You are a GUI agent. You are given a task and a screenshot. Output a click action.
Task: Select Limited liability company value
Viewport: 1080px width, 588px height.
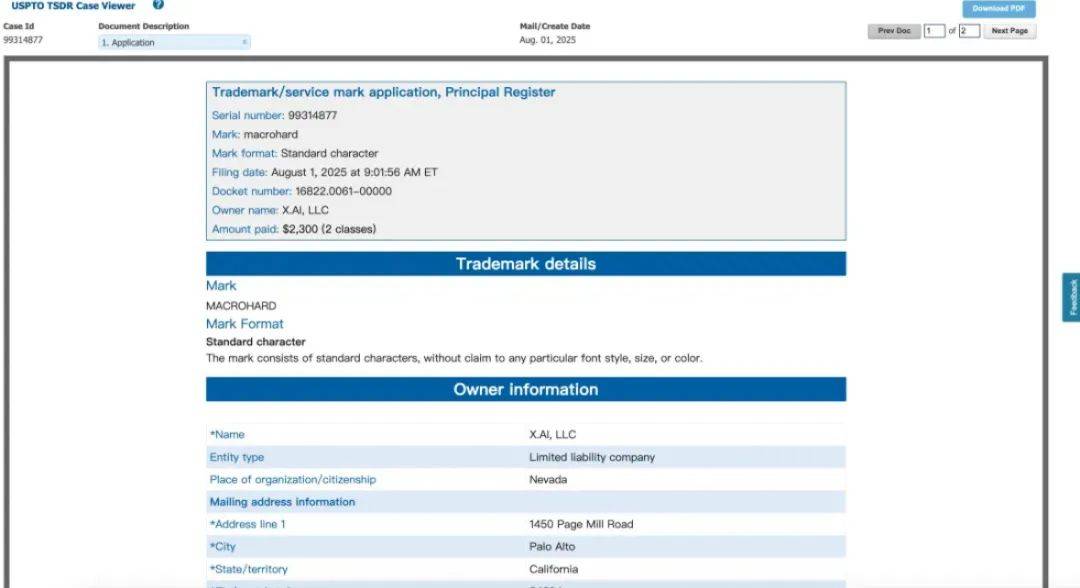pyautogui.click(x=592, y=457)
